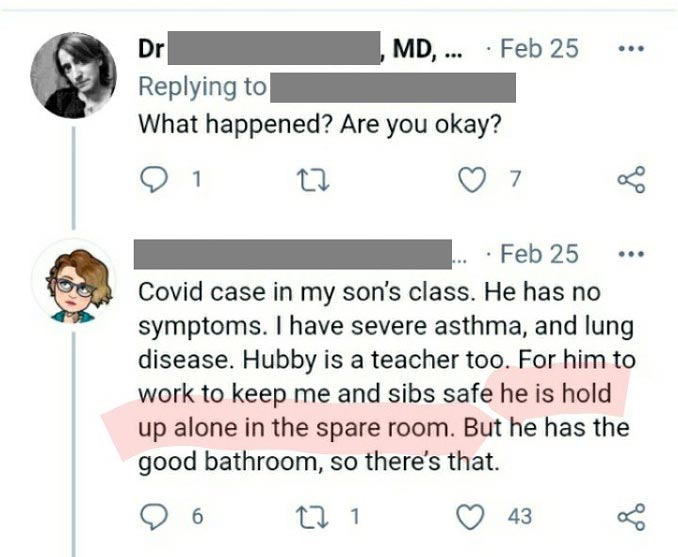Reply to the Covid case tweet
The height and width of the screenshot is (557, 678).
(x=152, y=516)
